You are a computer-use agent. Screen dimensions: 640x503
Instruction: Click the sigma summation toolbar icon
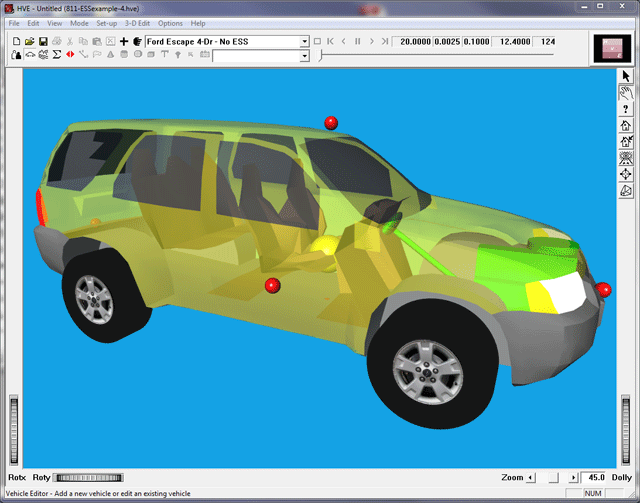[56, 56]
